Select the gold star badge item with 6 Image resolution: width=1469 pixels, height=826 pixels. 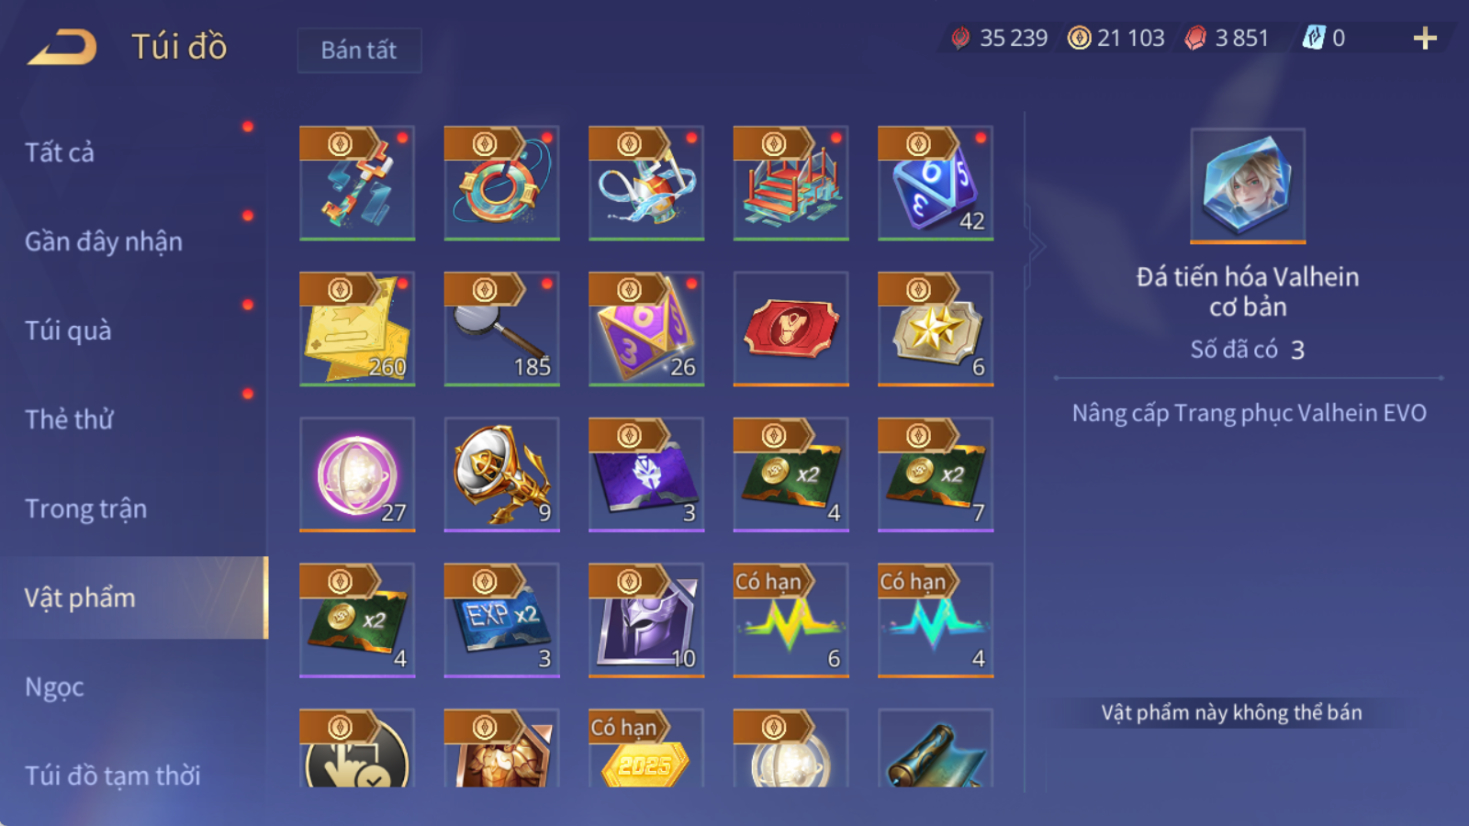[936, 329]
